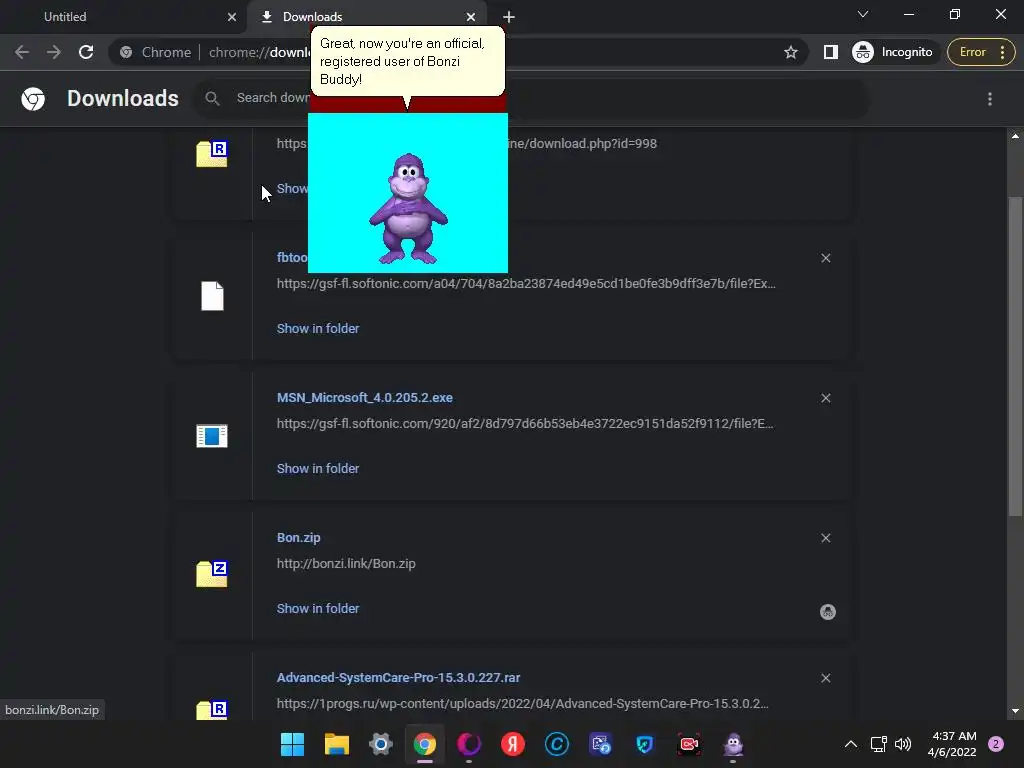
Task: Close the Downloads tab
Action: click(471, 17)
